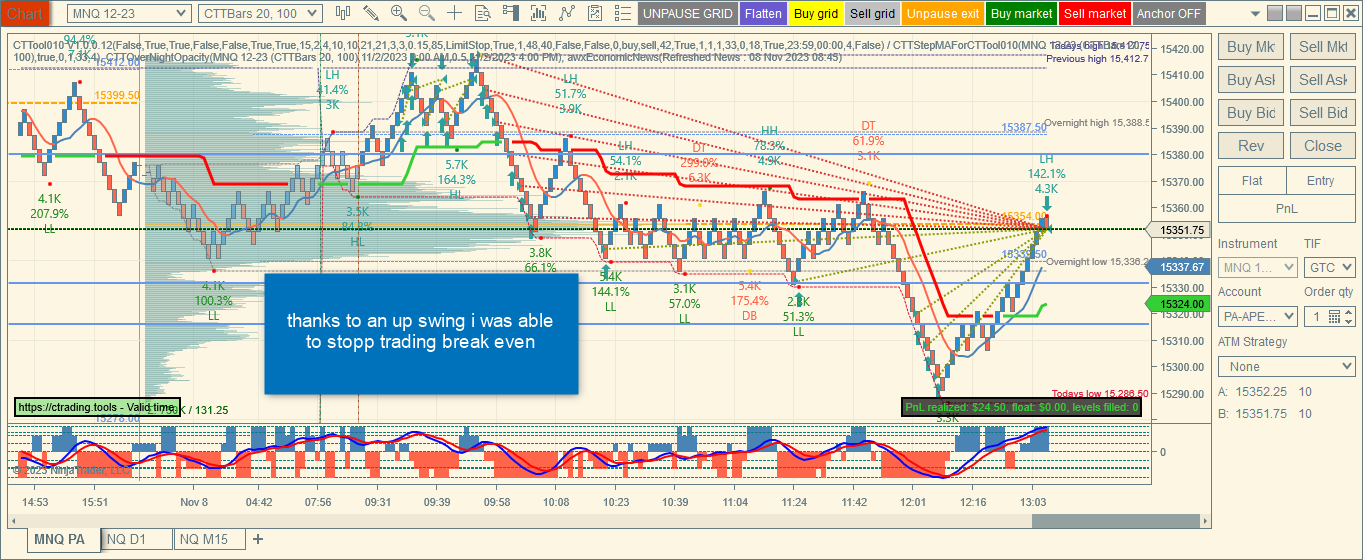
Task: Click the orange 15399.50 level label
Action: pyautogui.click(x=117, y=95)
